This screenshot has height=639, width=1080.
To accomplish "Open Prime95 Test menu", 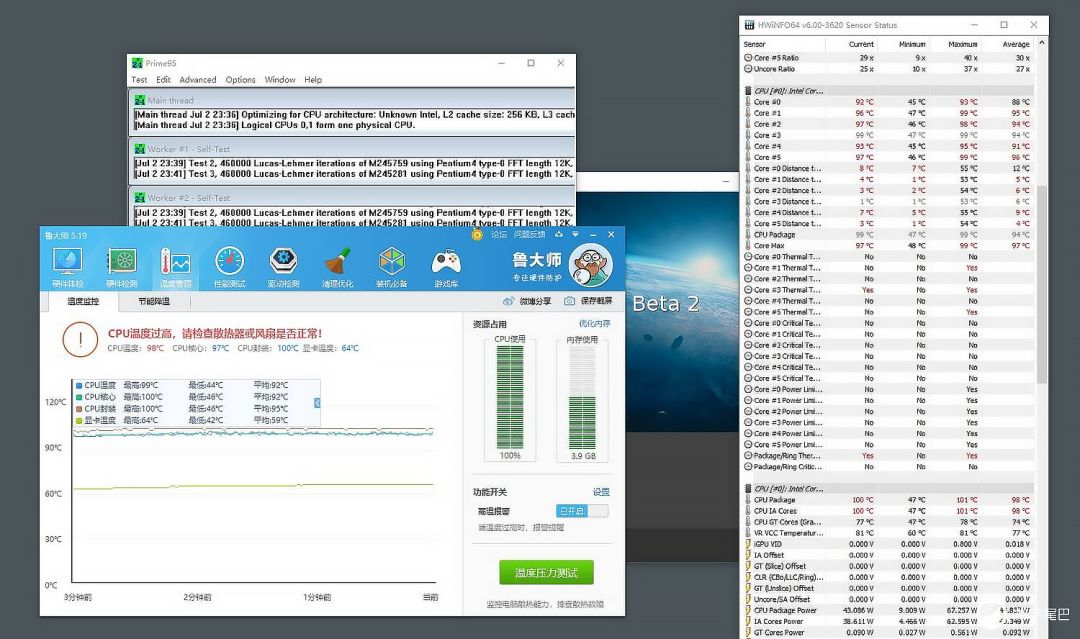I will [139, 80].
